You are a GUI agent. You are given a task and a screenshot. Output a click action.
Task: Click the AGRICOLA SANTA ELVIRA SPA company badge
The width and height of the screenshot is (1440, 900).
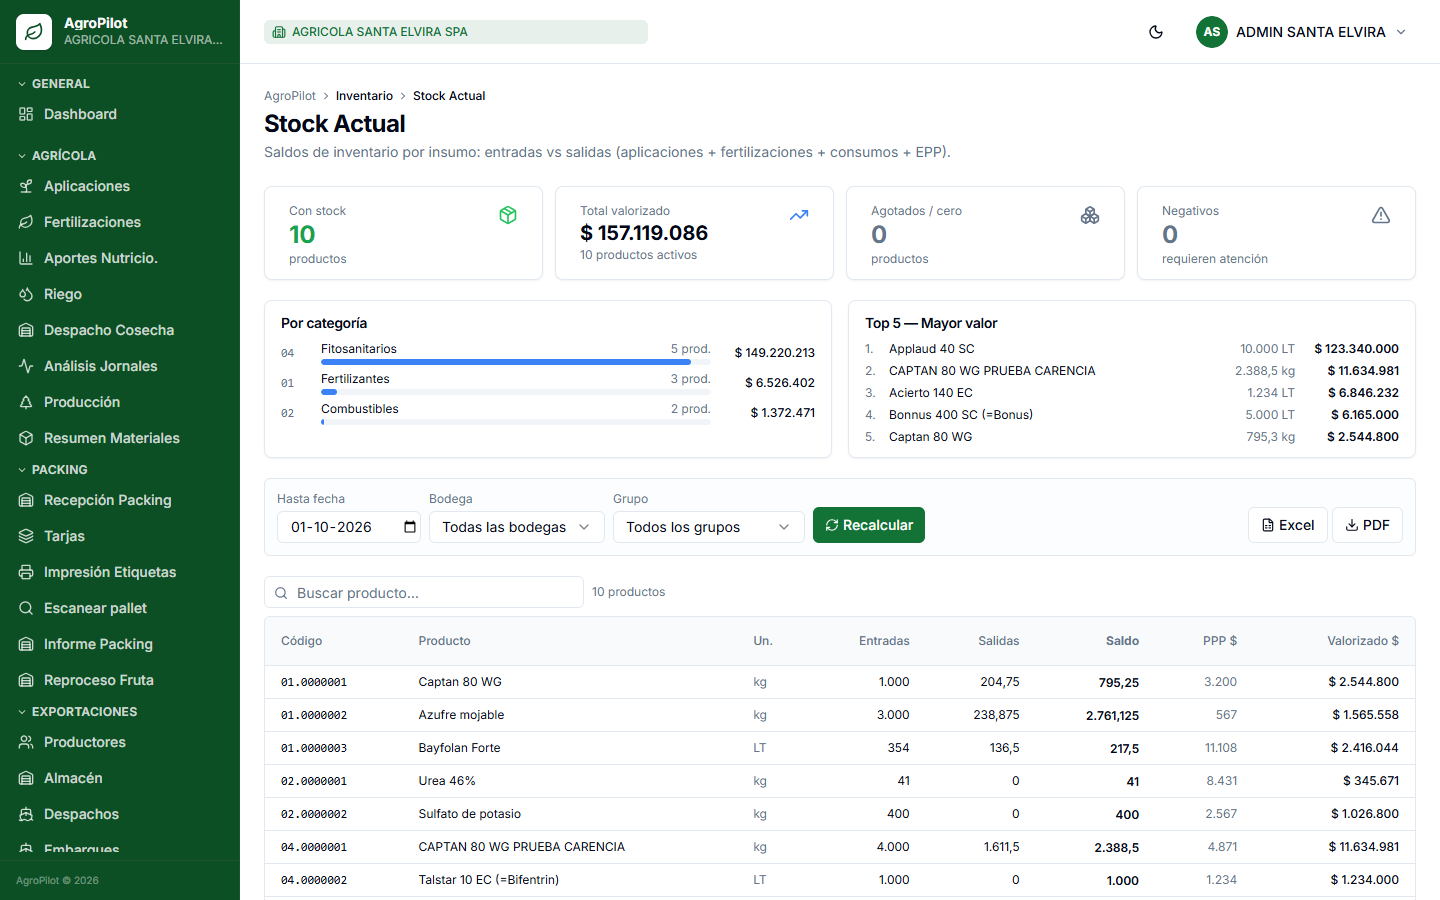456,32
